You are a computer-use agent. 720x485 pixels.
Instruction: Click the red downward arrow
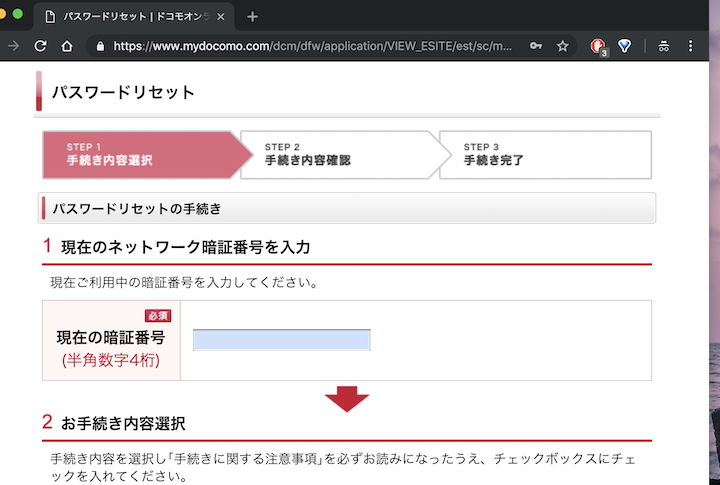347,399
